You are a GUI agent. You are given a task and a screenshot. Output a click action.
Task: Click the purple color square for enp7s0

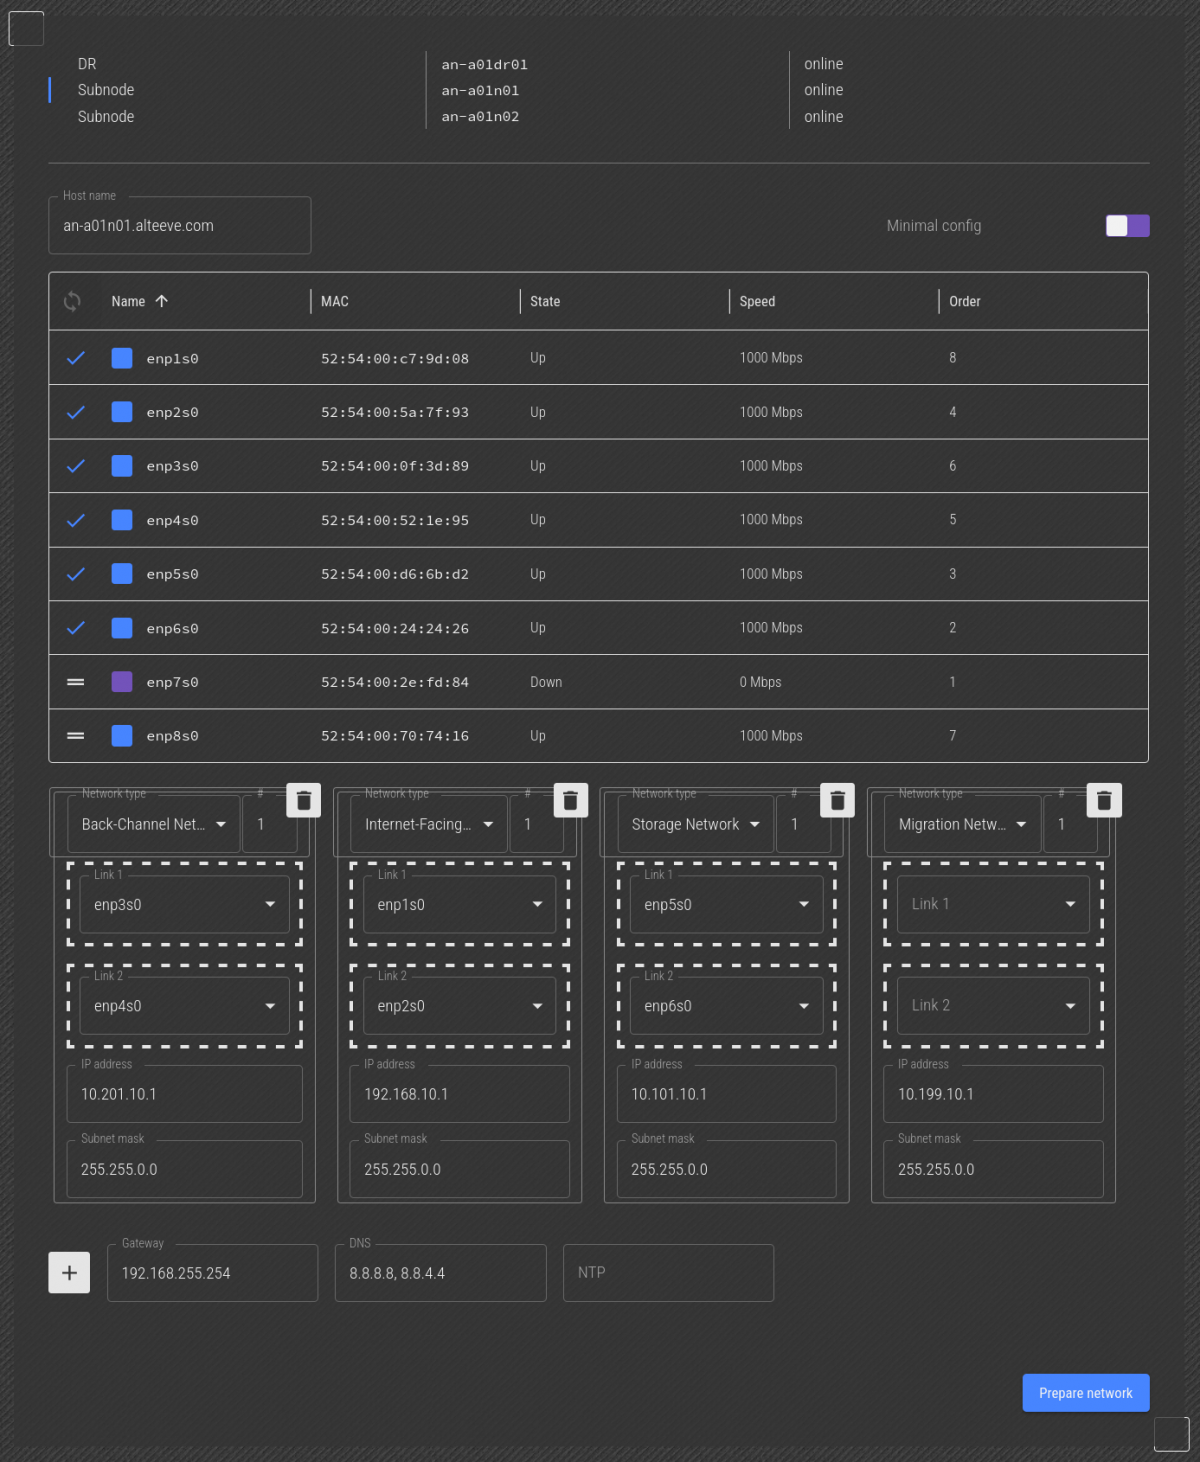pyautogui.click(x=122, y=682)
